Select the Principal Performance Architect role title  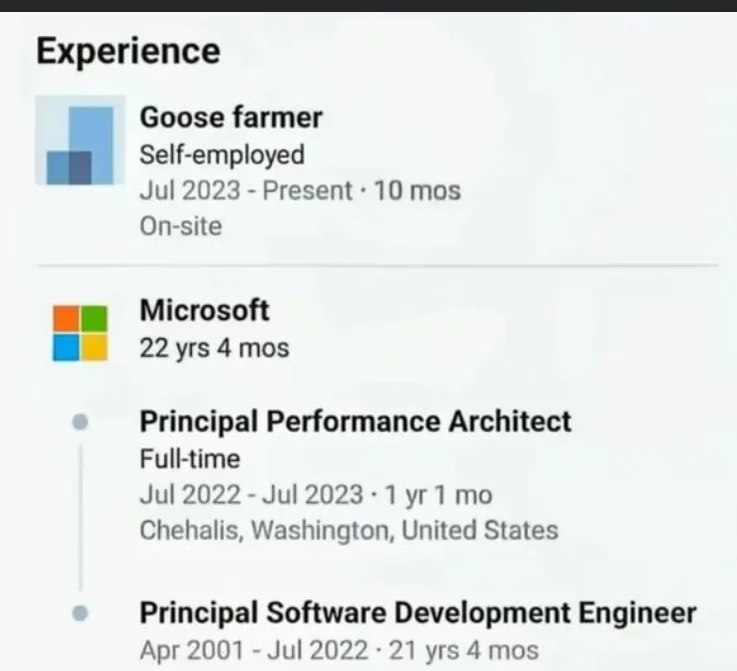click(x=355, y=421)
